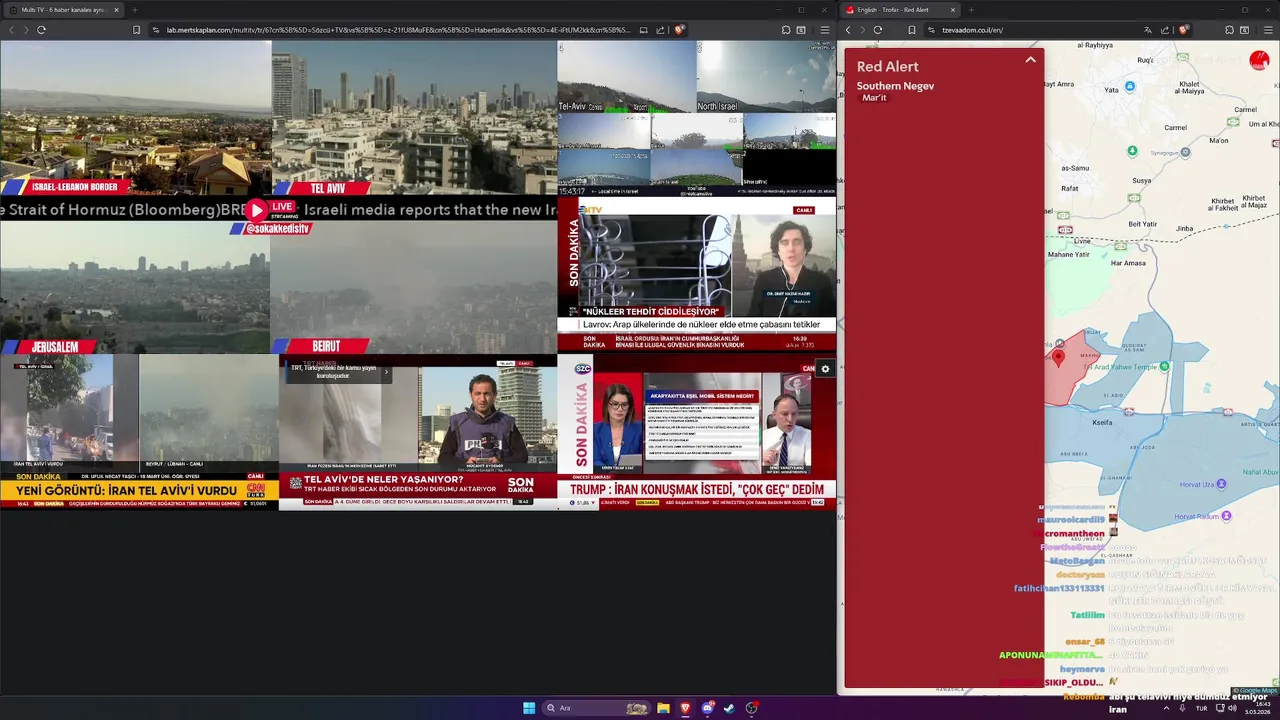
Task: Share the Red Alert page
Action: pos(1165,30)
